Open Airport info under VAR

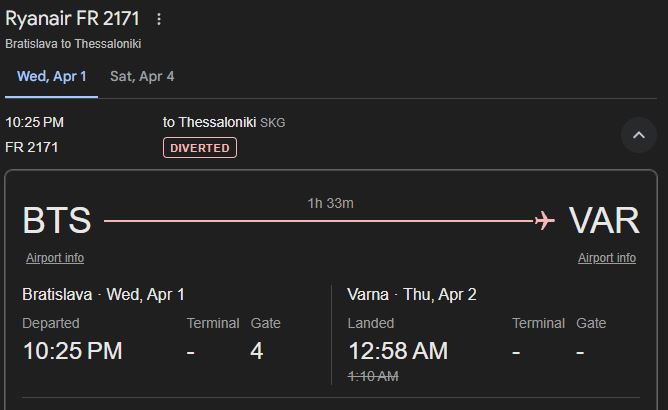(x=606, y=258)
